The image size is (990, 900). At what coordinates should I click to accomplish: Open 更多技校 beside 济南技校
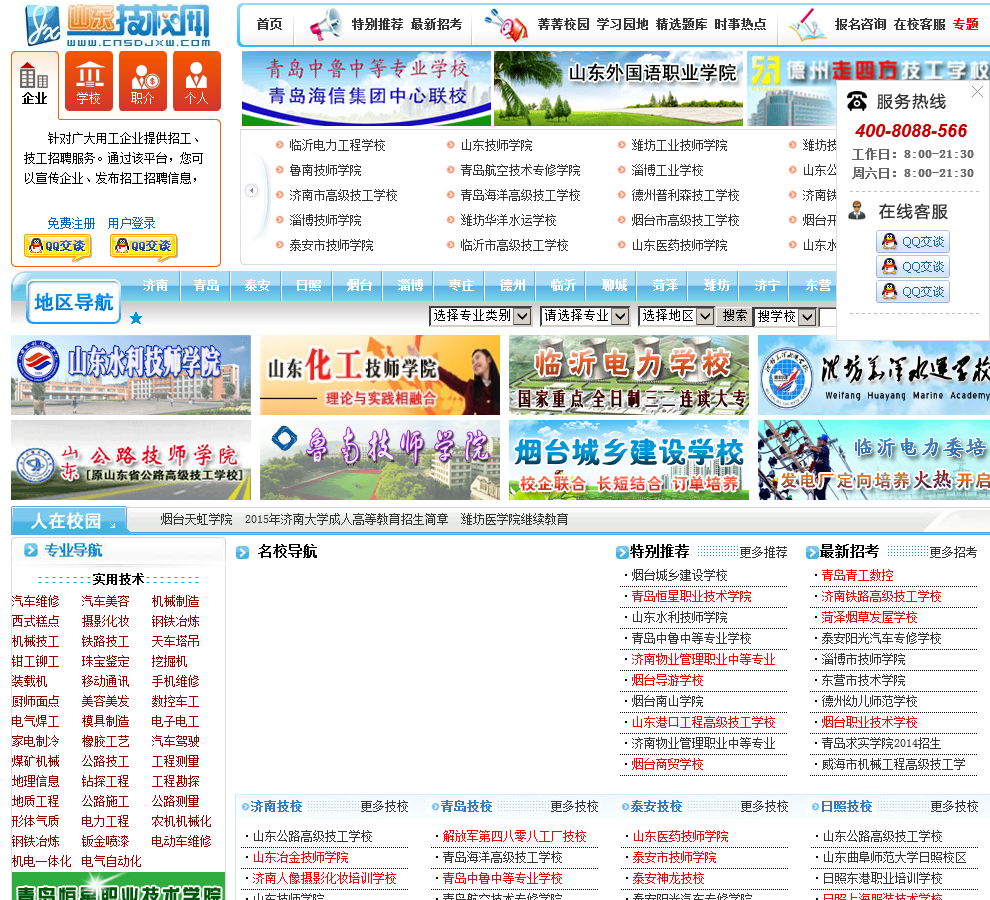coord(385,807)
